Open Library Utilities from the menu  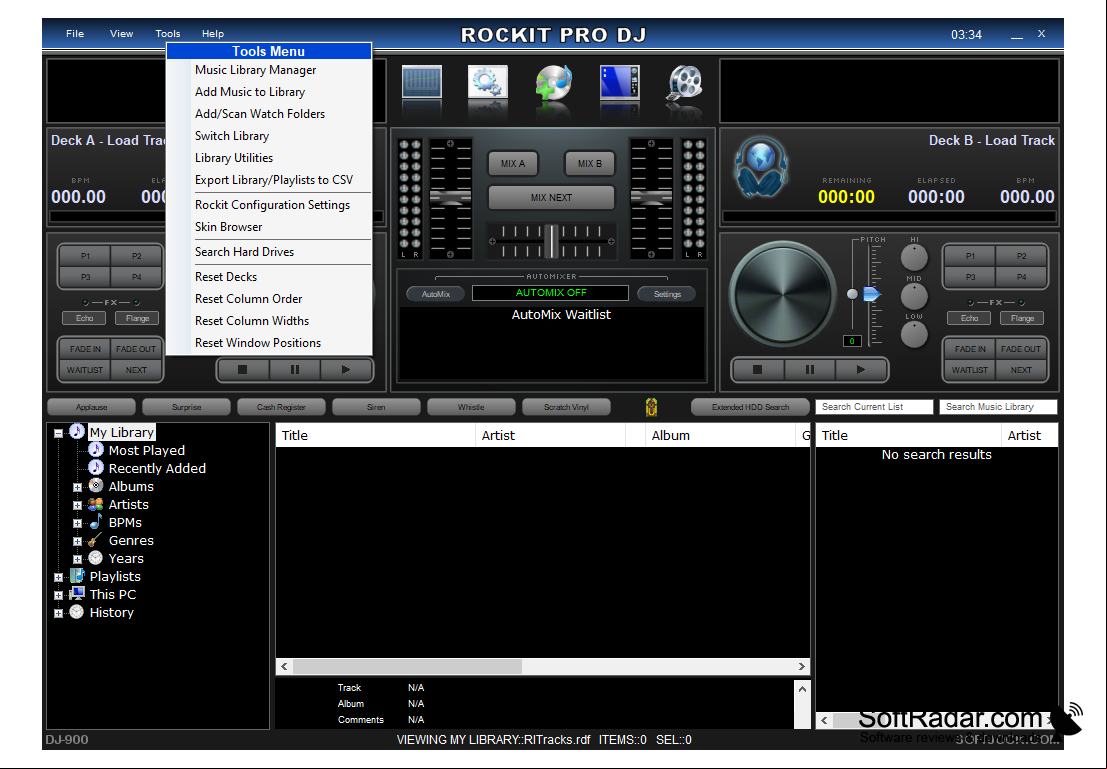(269, 157)
